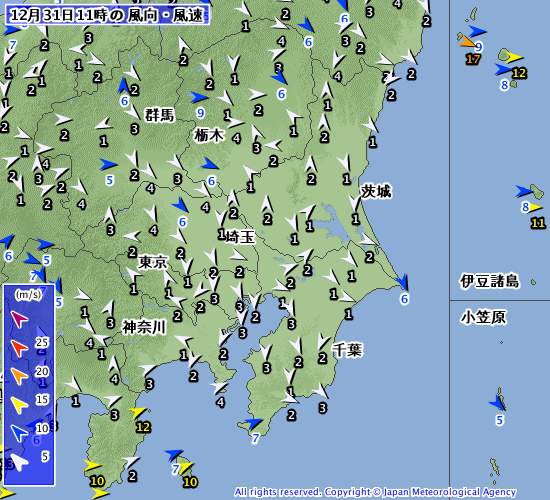Click blue arrow valued 8 beside yellow 11
550x500 pixels.
[524, 192]
